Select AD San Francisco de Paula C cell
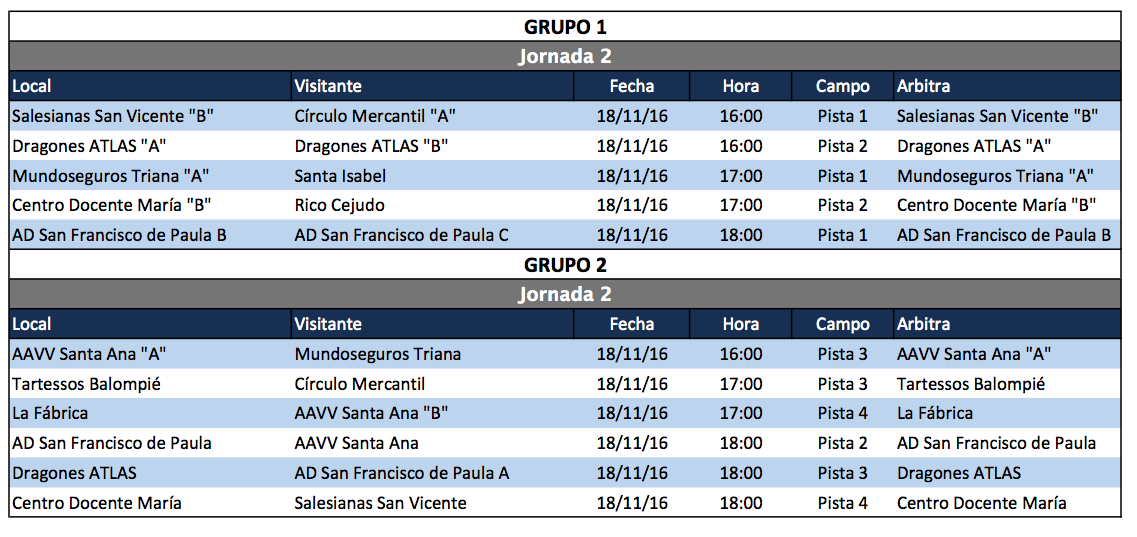Screen dimensions: 1137x537 (x=401, y=235)
